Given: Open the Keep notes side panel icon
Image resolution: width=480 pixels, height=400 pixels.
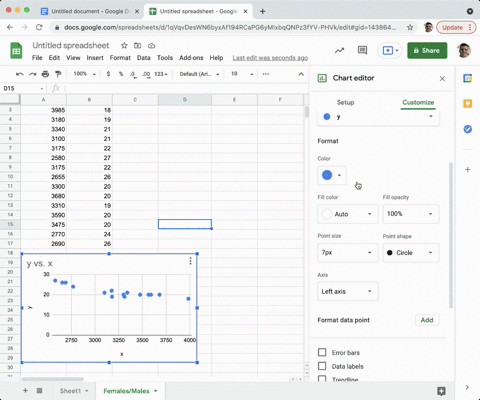Looking at the screenshot, I should coord(468,104).
